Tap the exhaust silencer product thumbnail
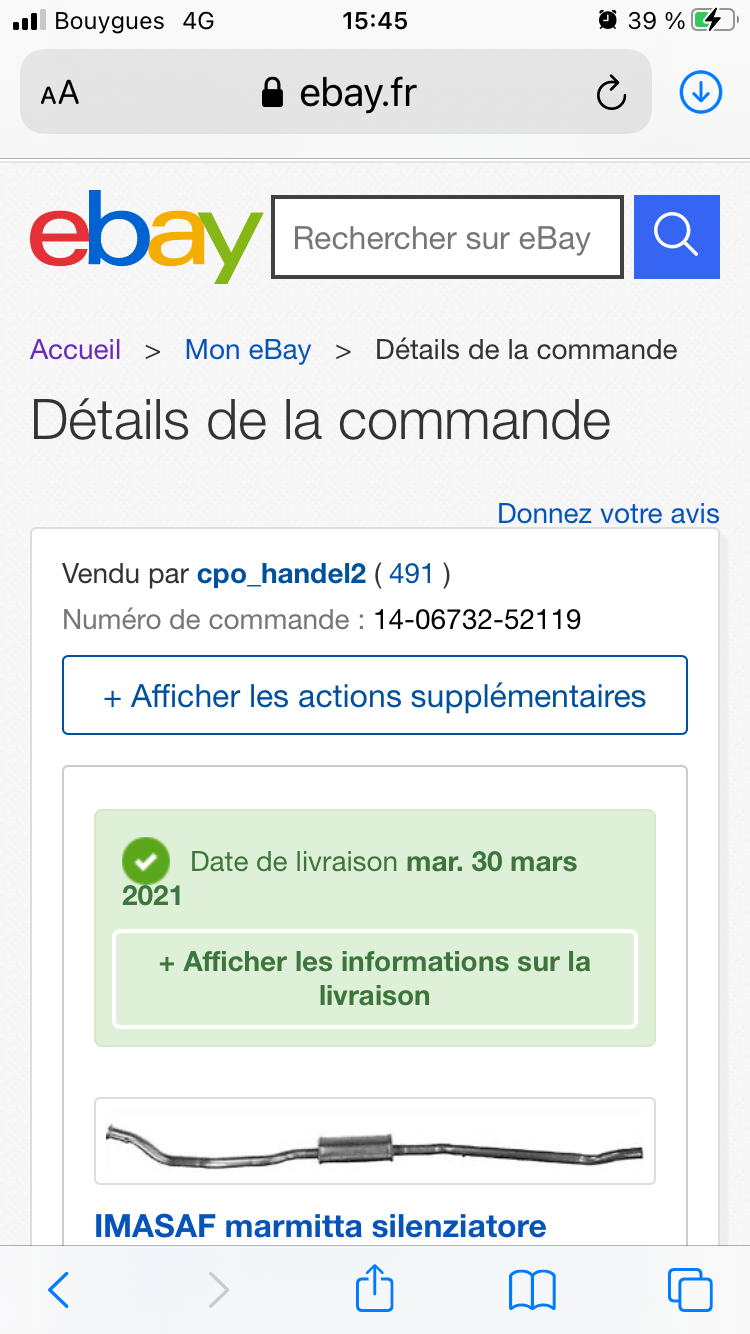 coord(375,1141)
